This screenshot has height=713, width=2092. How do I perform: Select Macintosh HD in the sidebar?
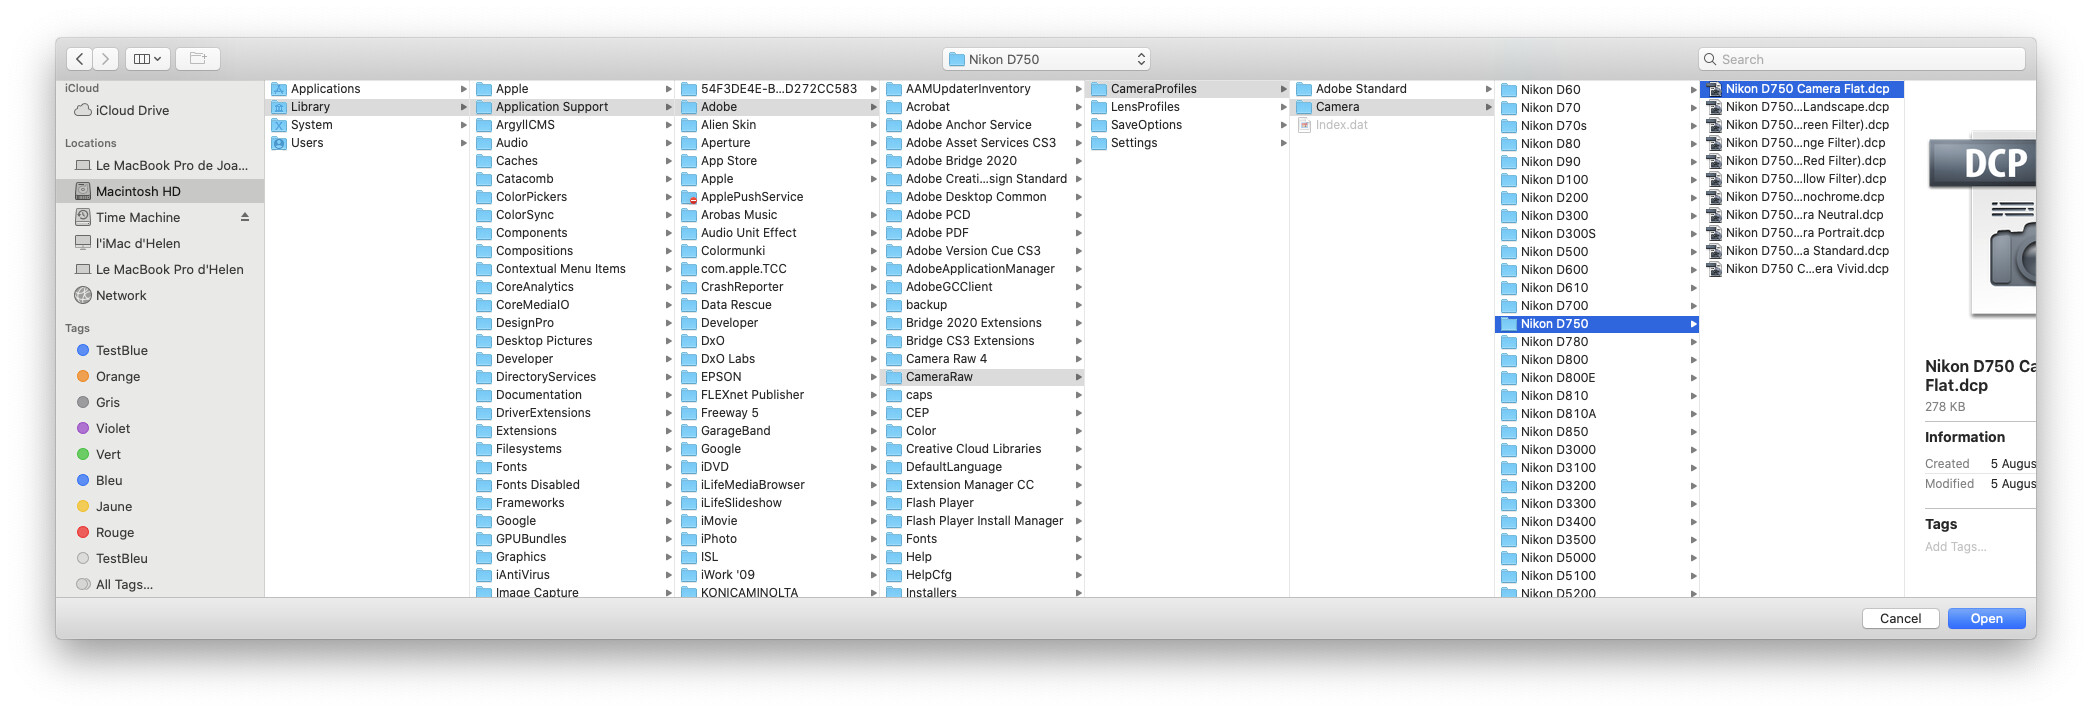138,191
